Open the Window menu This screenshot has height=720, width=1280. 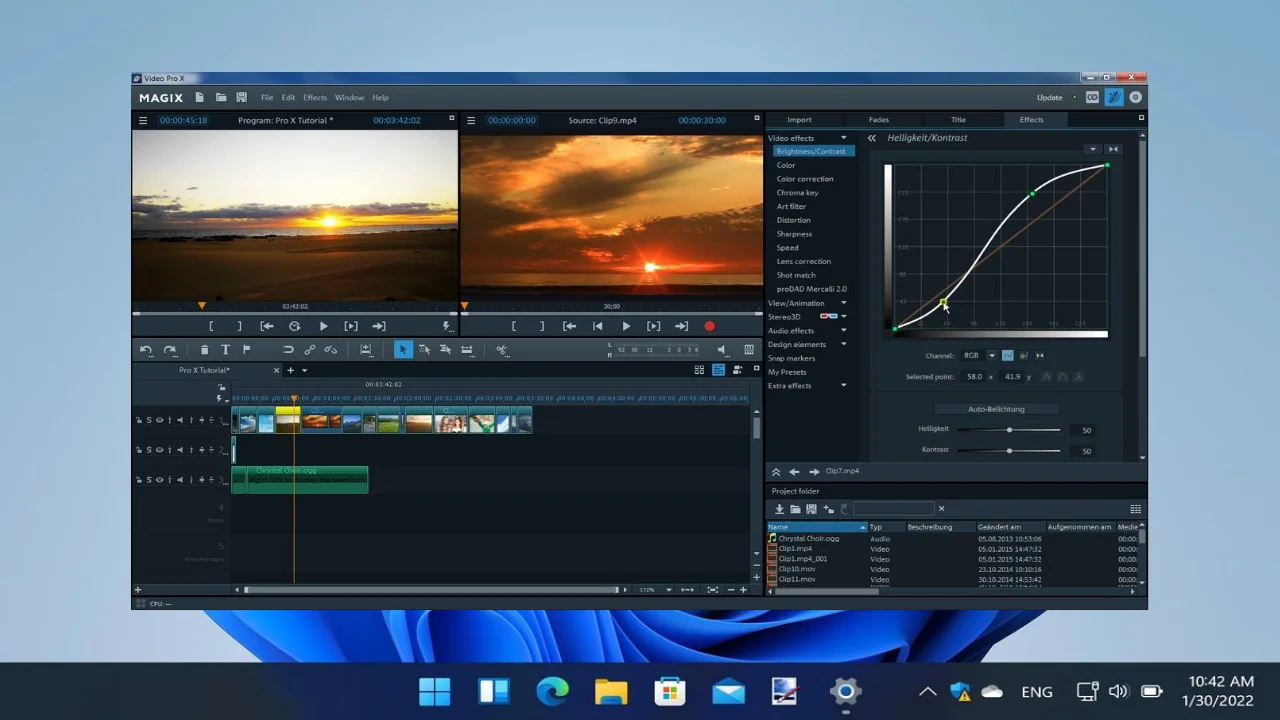[349, 97]
